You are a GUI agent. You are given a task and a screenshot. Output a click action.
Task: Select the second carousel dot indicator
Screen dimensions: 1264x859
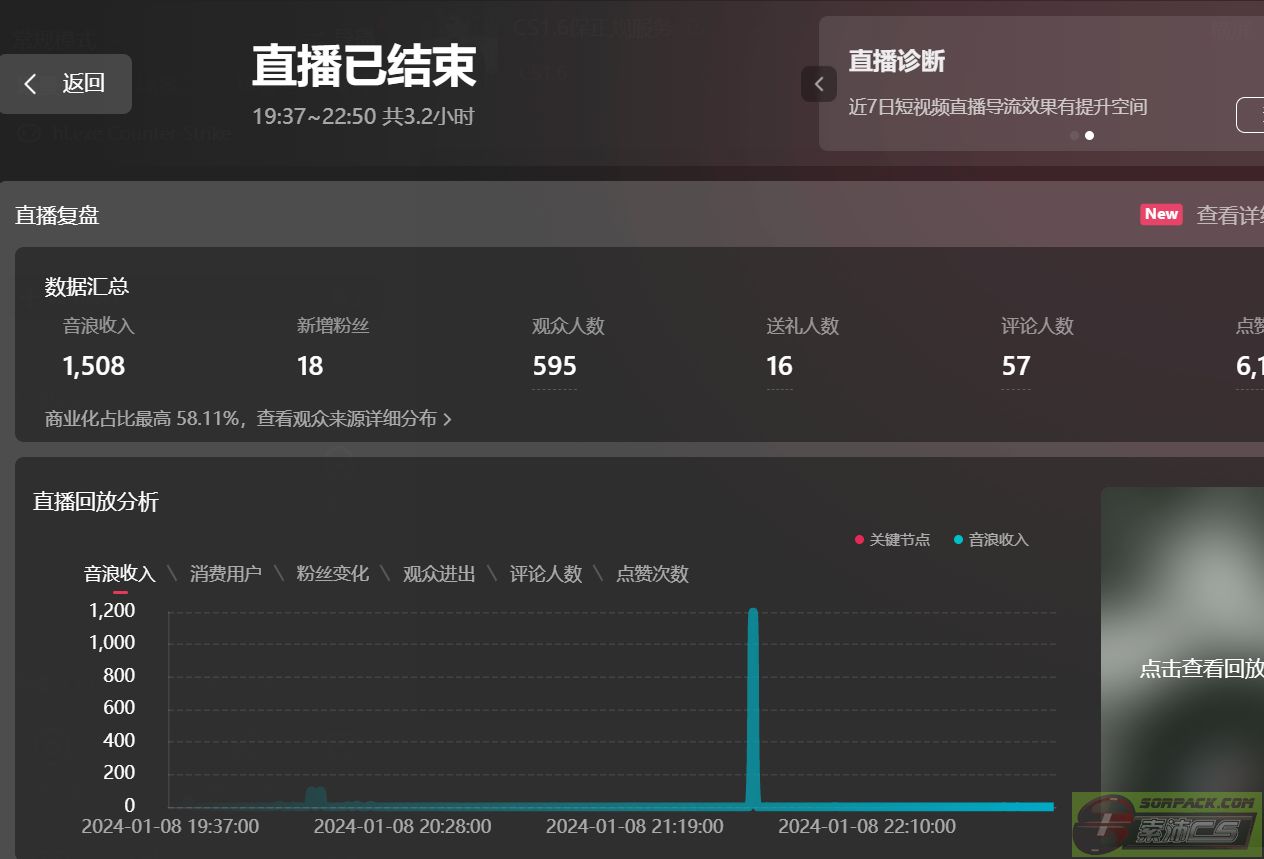1089,135
